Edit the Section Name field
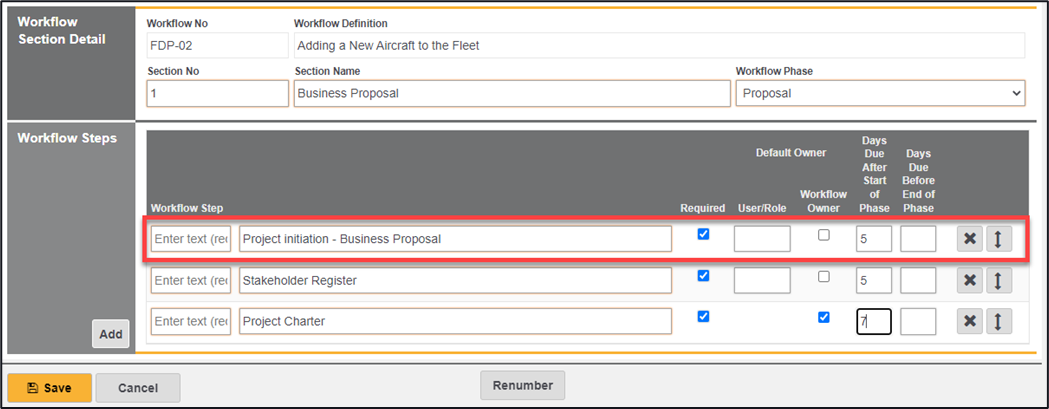The width and height of the screenshot is (1049, 409). point(512,93)
